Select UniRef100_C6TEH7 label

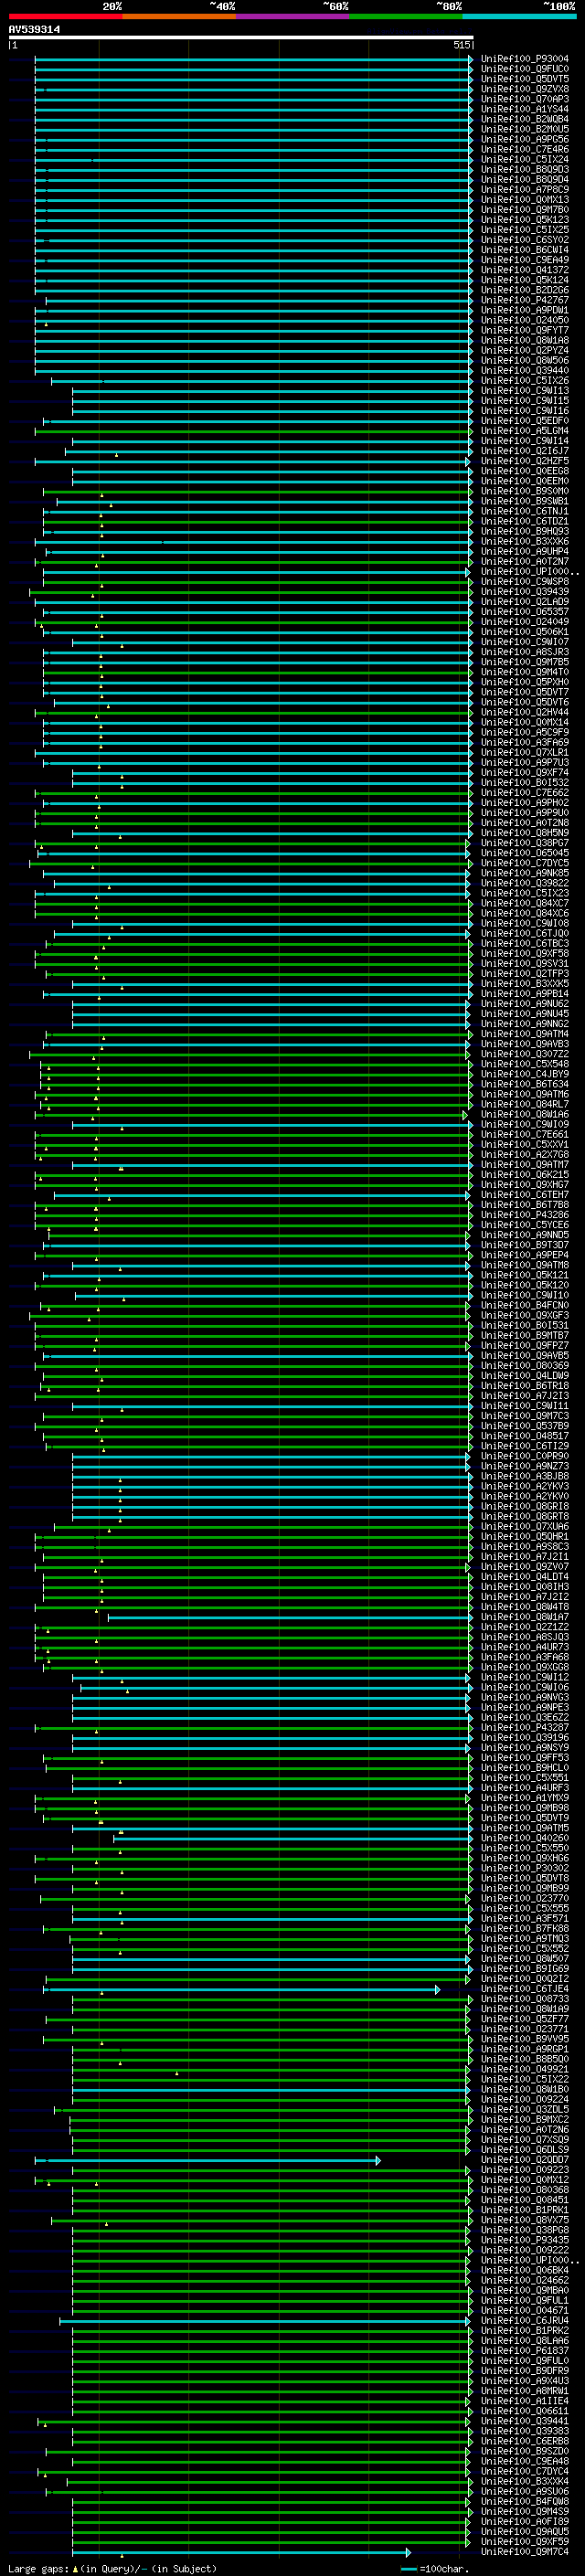pos(525,1195)
